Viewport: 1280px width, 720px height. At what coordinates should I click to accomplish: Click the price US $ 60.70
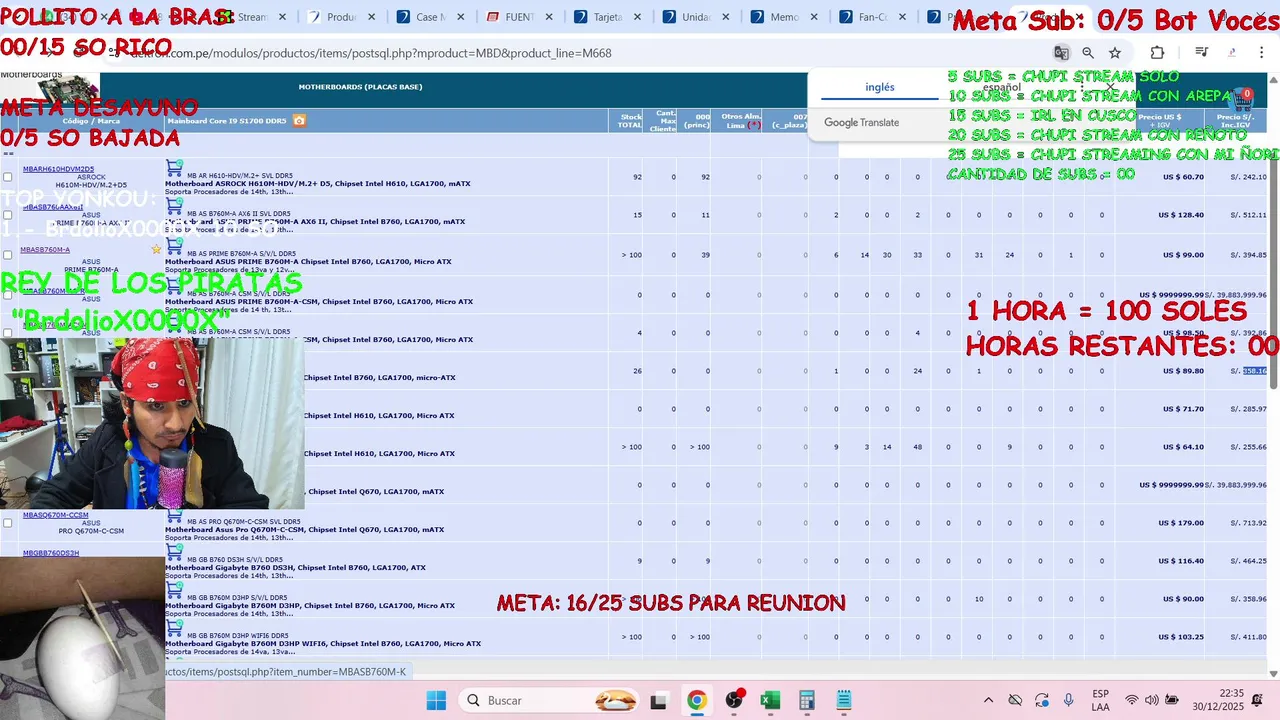(x=1183, y=177)
